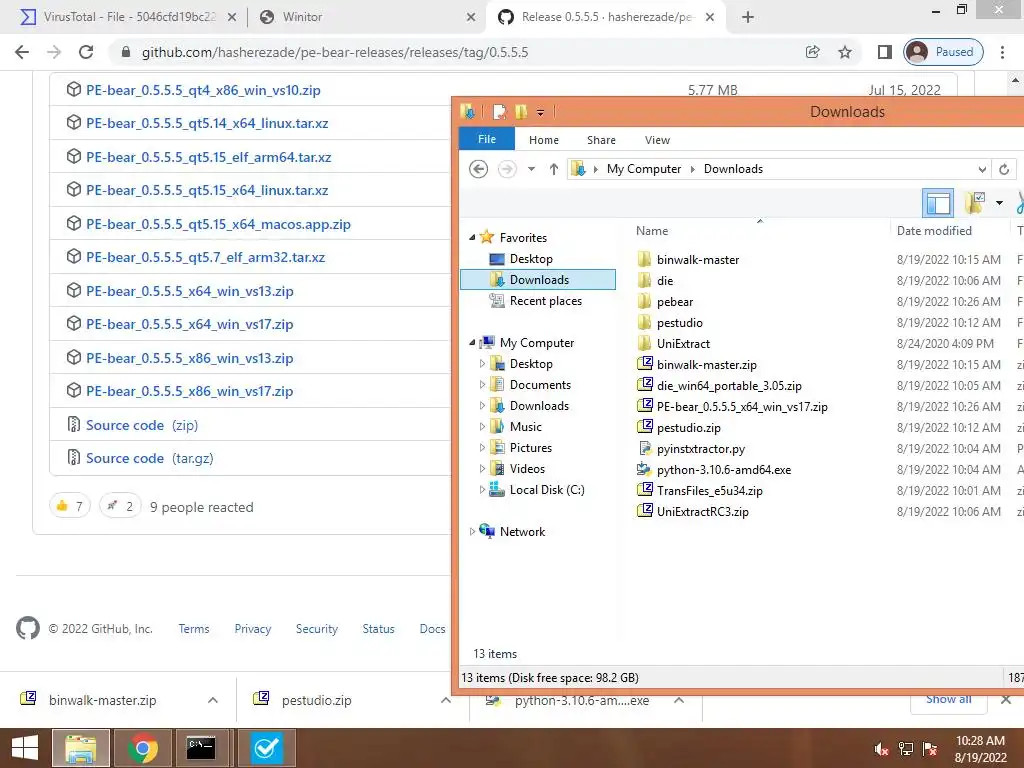Expand the Network tree node
The width and height of the screenshot is (1024, 768).
click(x=472, y=532)
